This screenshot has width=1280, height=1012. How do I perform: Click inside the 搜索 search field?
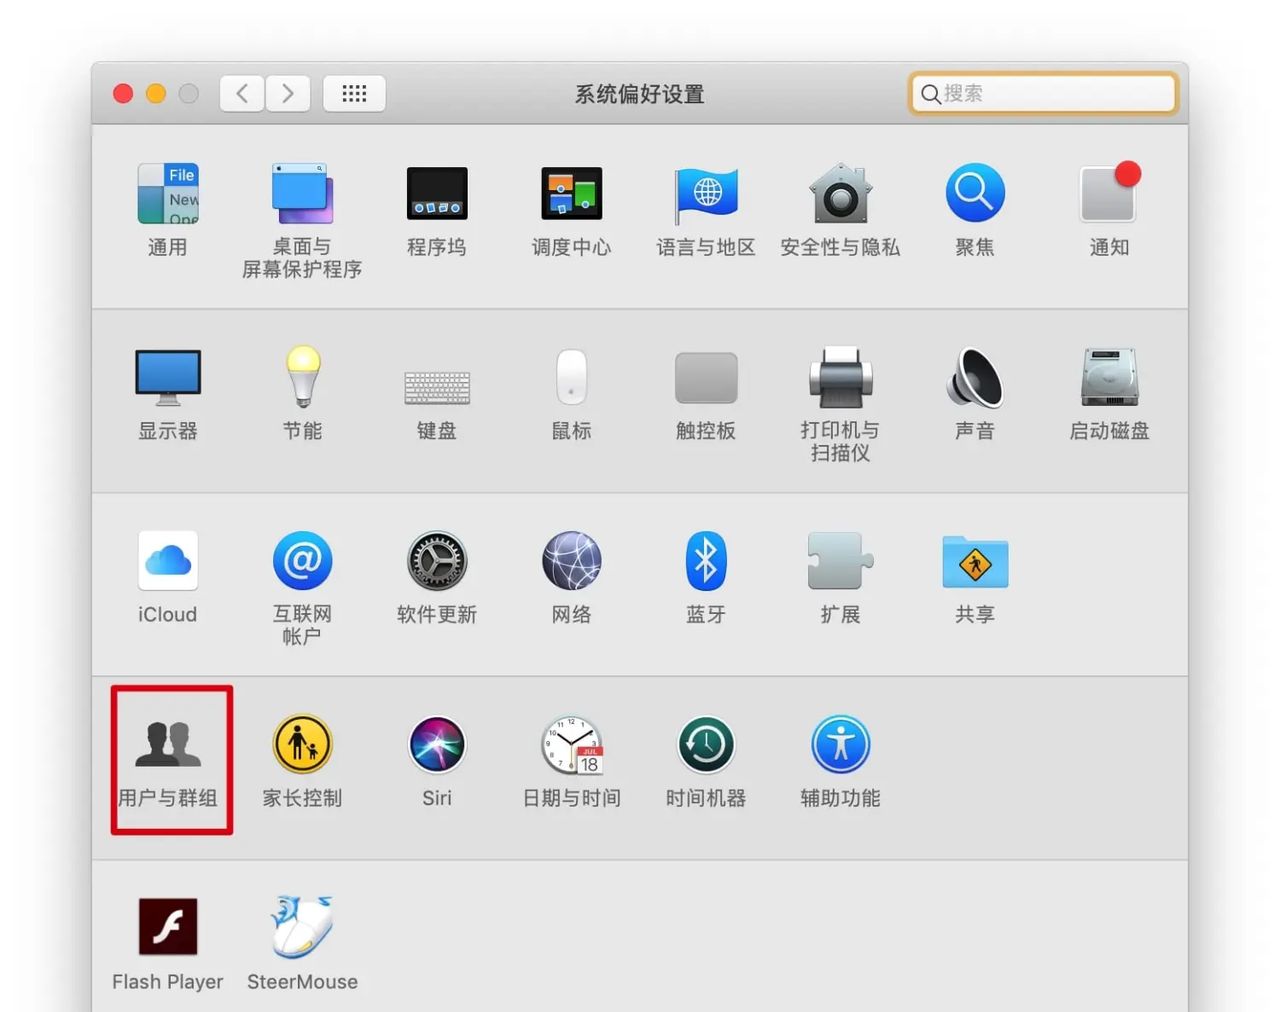pos(1042,93)
